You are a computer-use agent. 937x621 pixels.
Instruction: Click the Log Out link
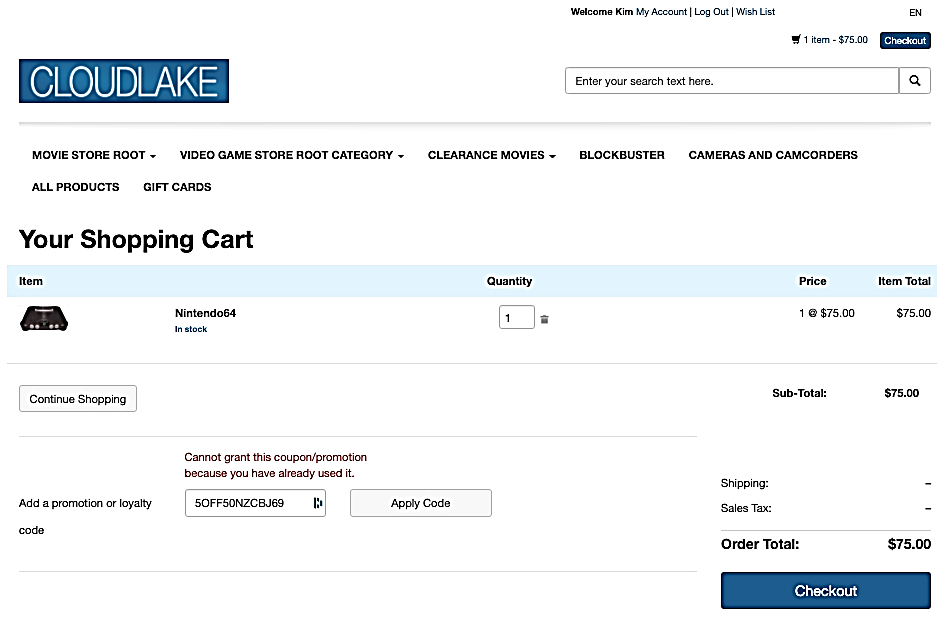(x=711, y=12)
